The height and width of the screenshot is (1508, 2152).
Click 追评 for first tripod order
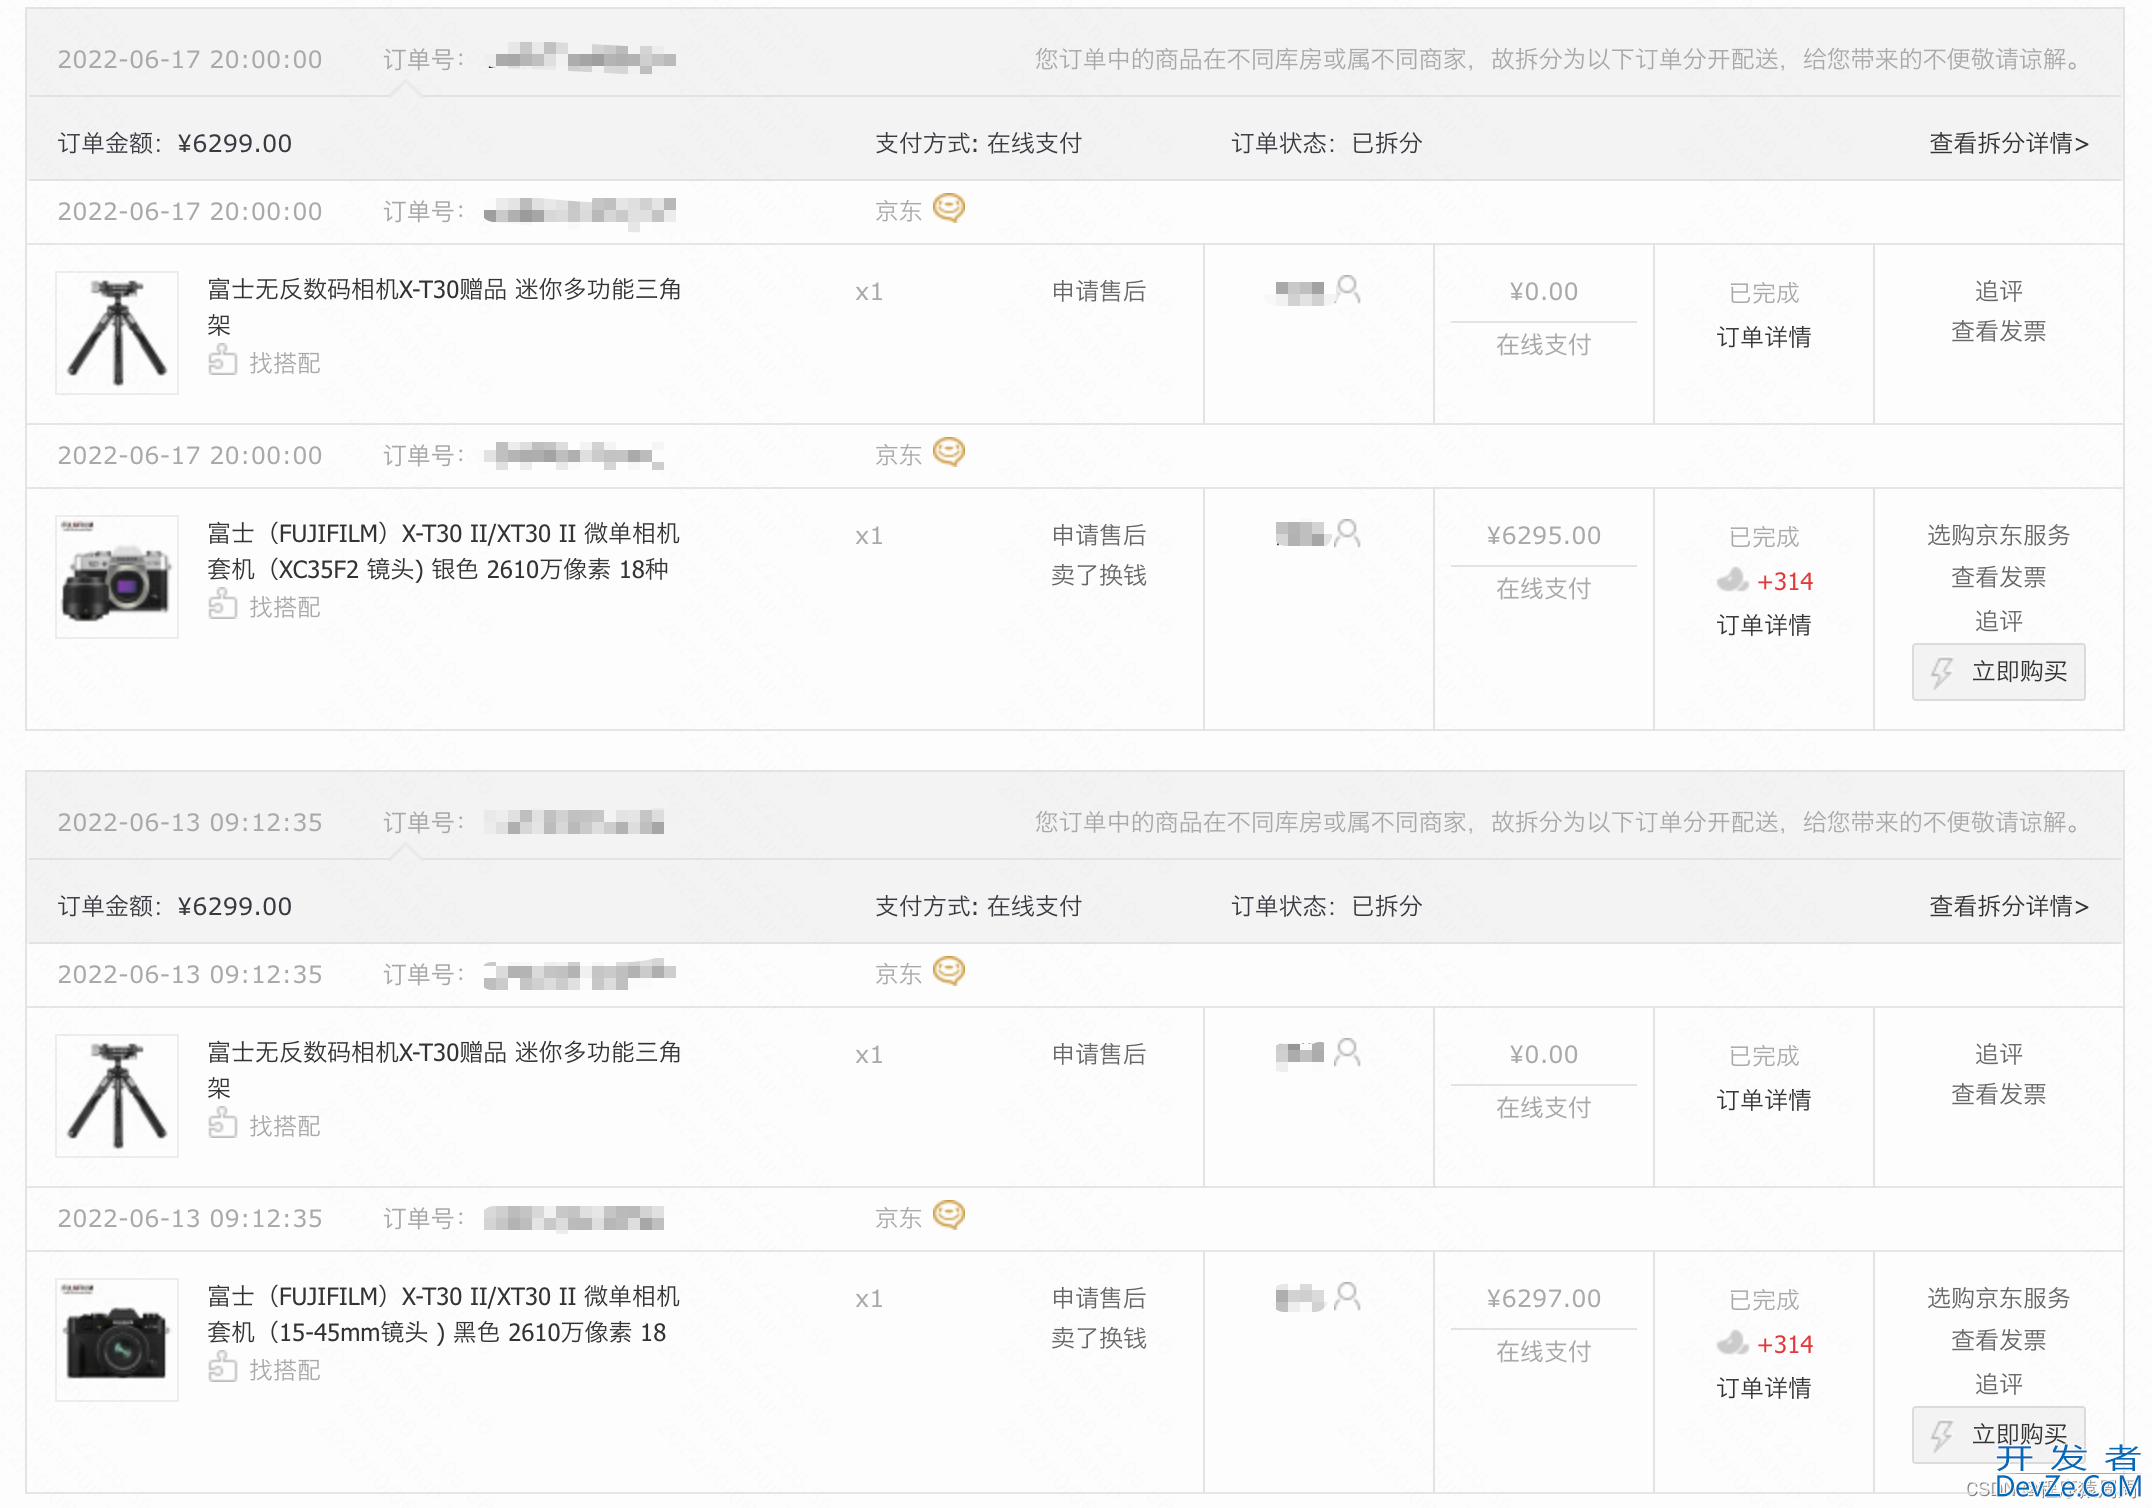click(1998, 291)
